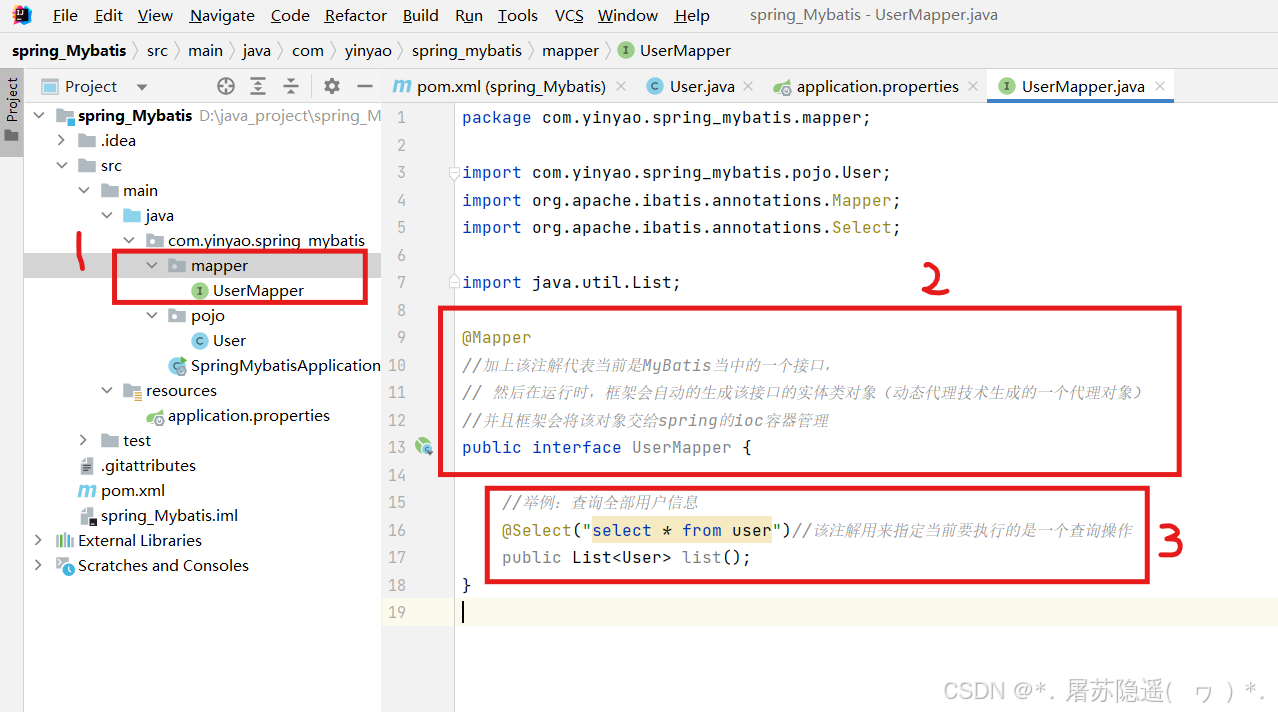Click the IntelliJ IDEA logo icon
This screenshot has height=712, width=1278.
[22, 15]
